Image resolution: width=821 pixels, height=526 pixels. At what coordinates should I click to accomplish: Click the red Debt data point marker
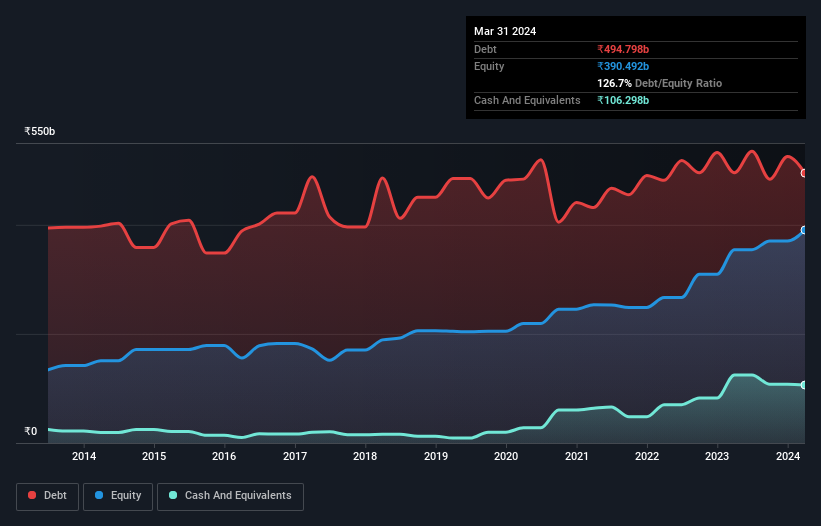[804, 173]
